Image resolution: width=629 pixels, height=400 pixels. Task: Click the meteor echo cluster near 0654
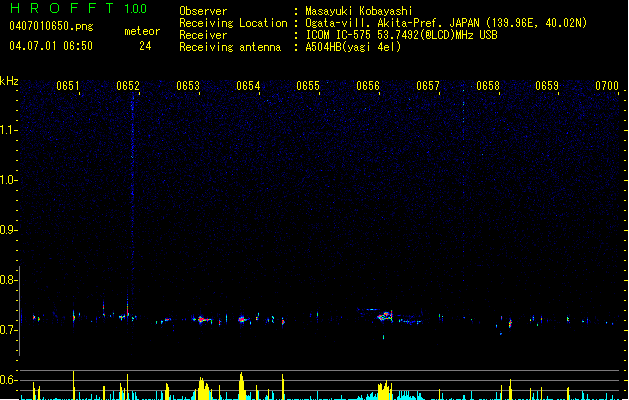pyautogui.click(x=242, y=320)
